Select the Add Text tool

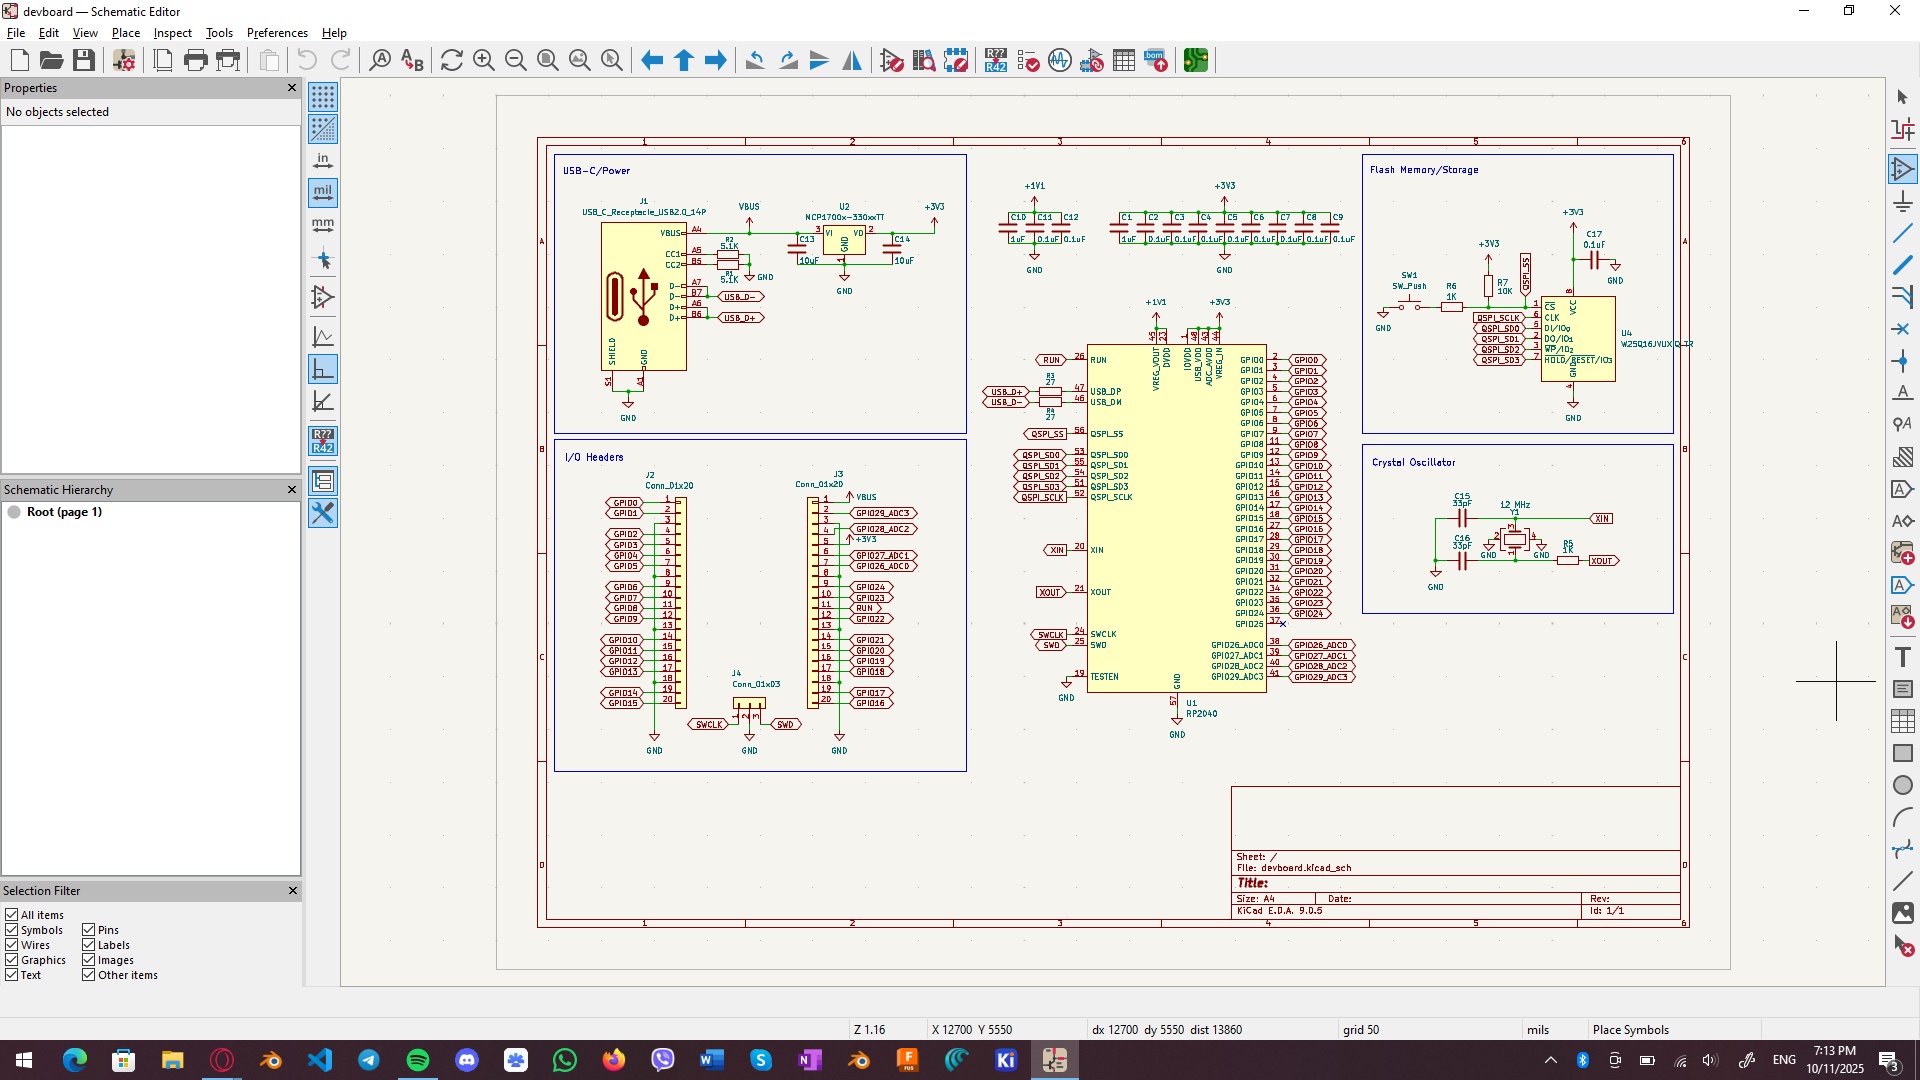1902,657
